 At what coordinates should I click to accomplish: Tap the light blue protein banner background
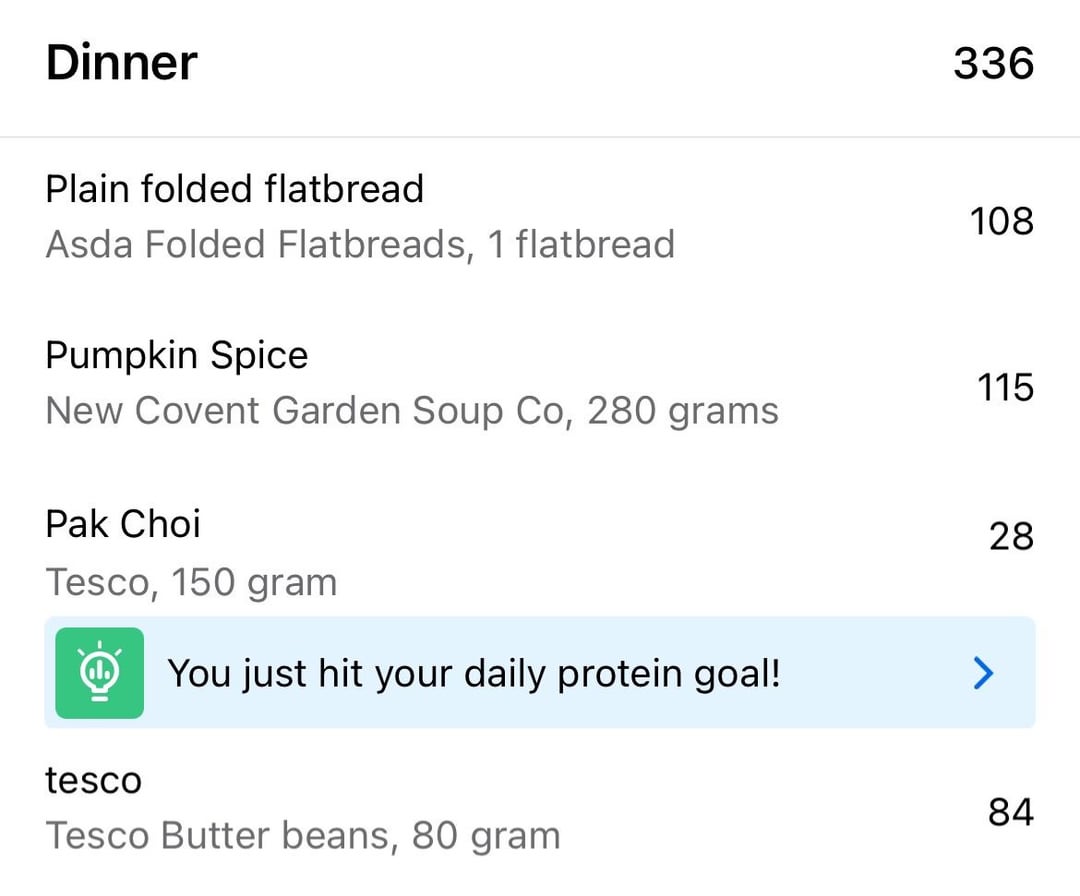coord(540,673)
